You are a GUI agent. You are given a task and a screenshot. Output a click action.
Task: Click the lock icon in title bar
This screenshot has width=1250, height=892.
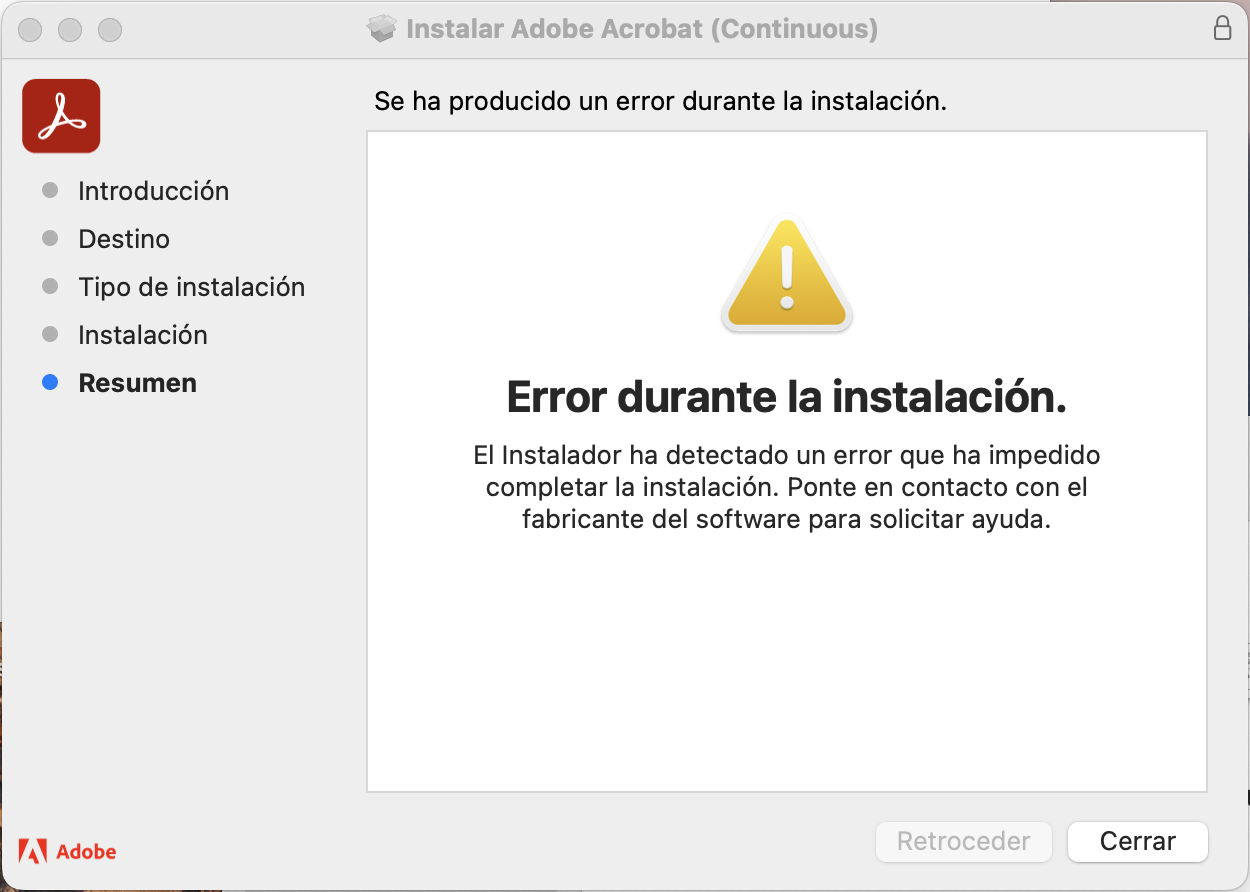1222,28
